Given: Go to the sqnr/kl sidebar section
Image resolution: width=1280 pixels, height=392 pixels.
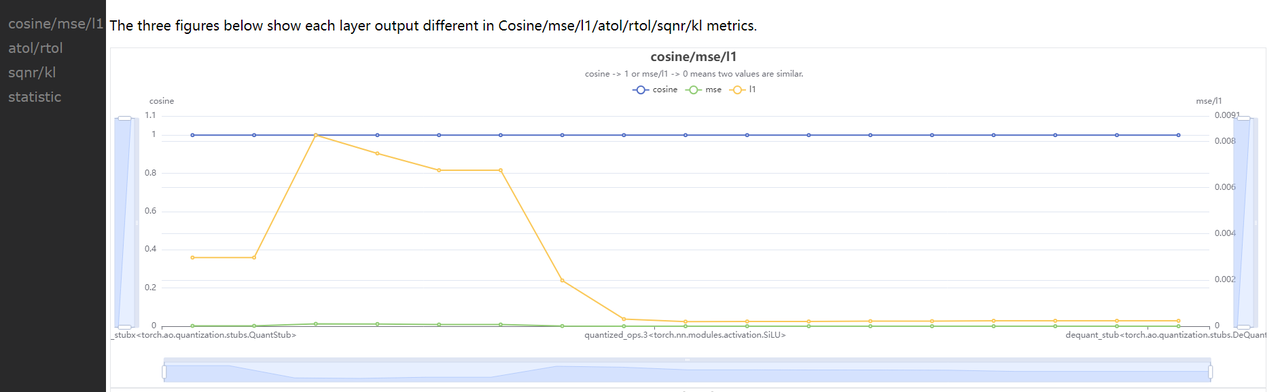Looking at the screenshot, I should coord(32,72).
